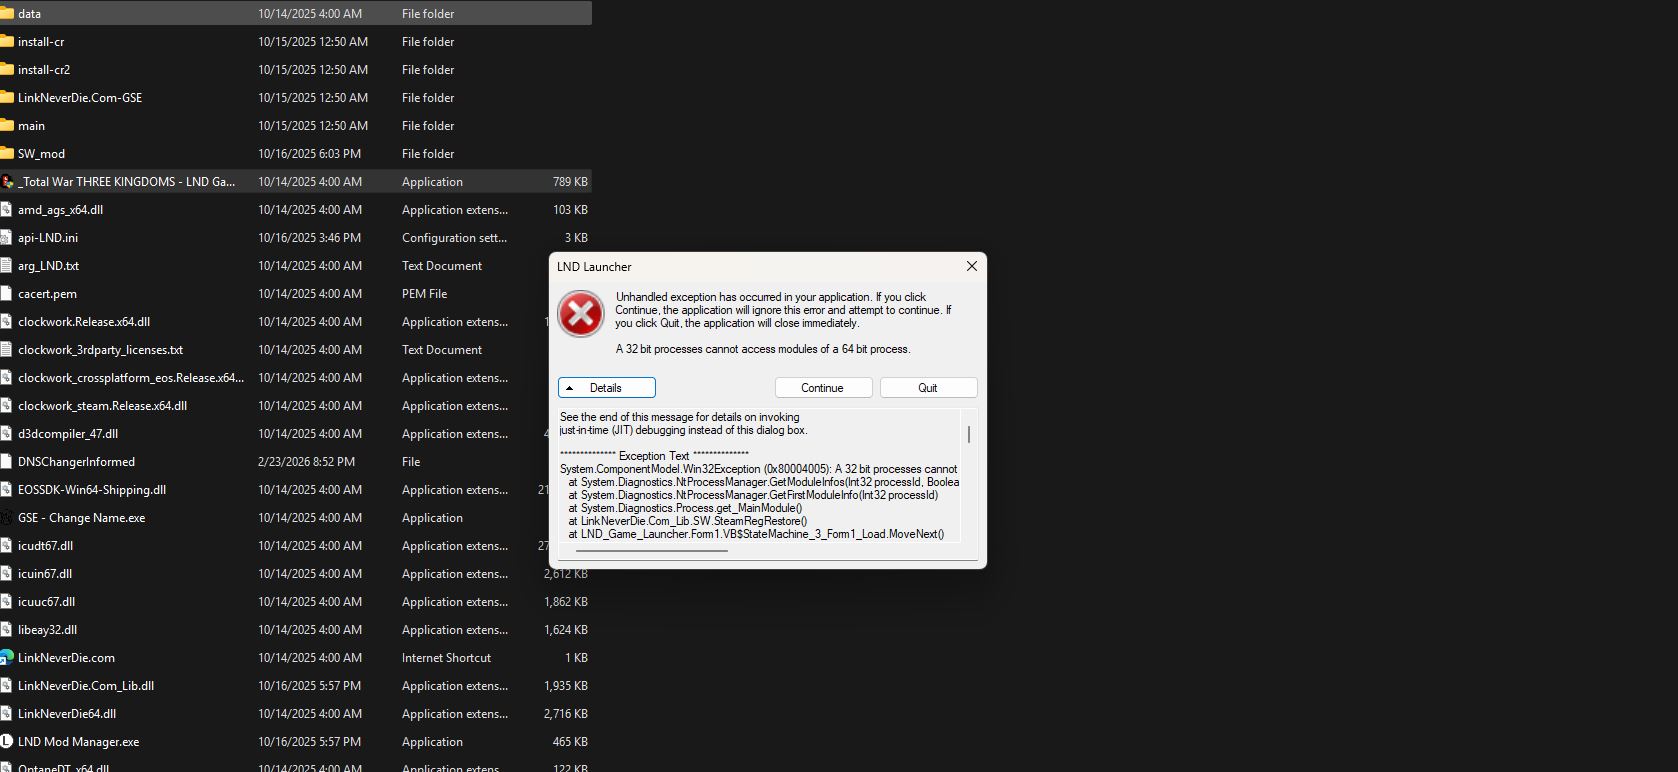
Task: Select LinkNeverDie.Com_Lib.dll file
Action: (86, 686)
